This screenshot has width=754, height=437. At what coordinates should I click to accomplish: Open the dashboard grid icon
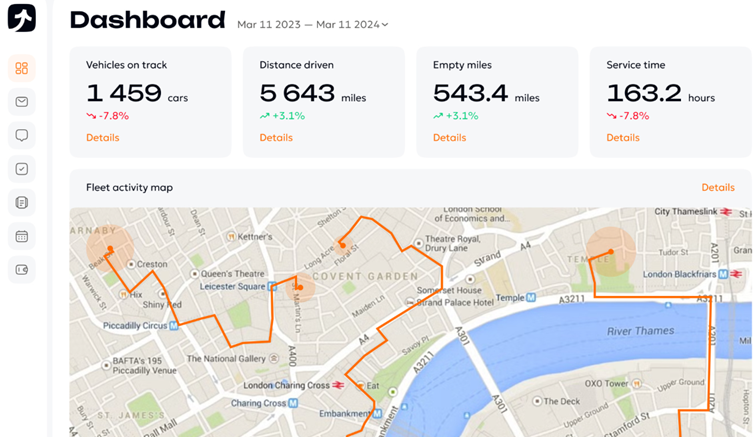click(21, 68)
